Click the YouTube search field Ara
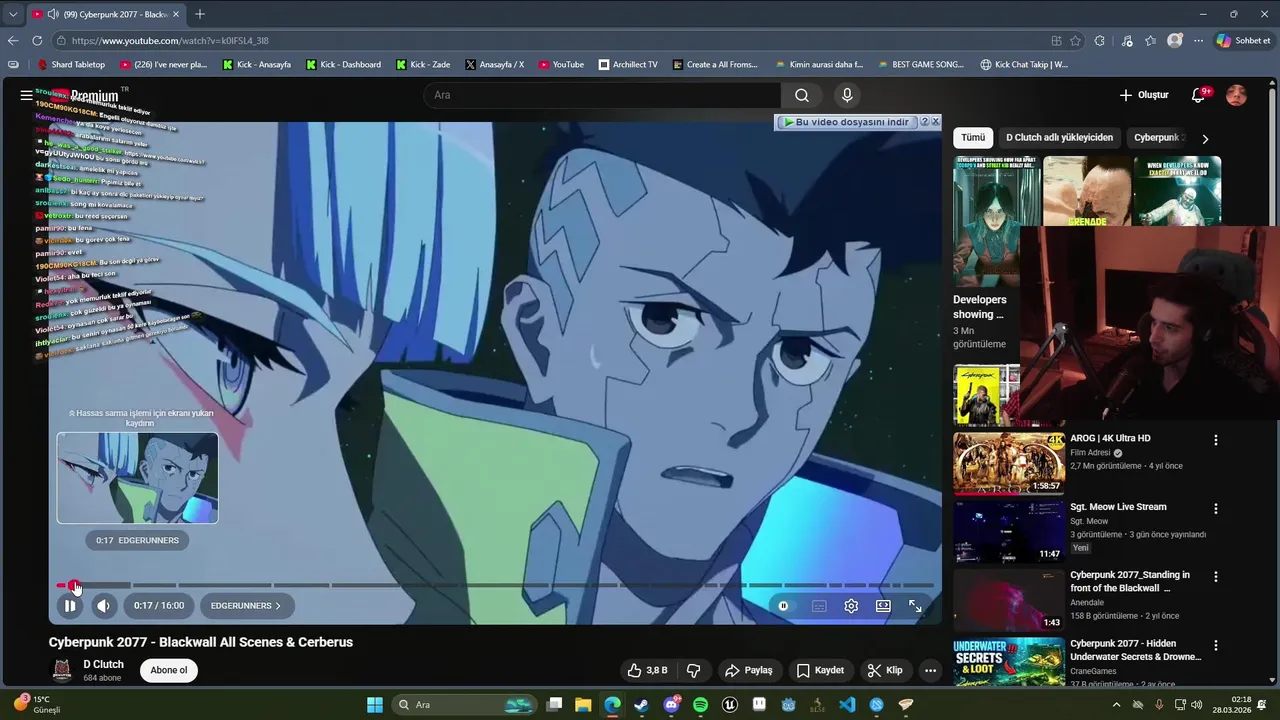This screenshot has height=720, width=1280. click(x=603, y=95)
